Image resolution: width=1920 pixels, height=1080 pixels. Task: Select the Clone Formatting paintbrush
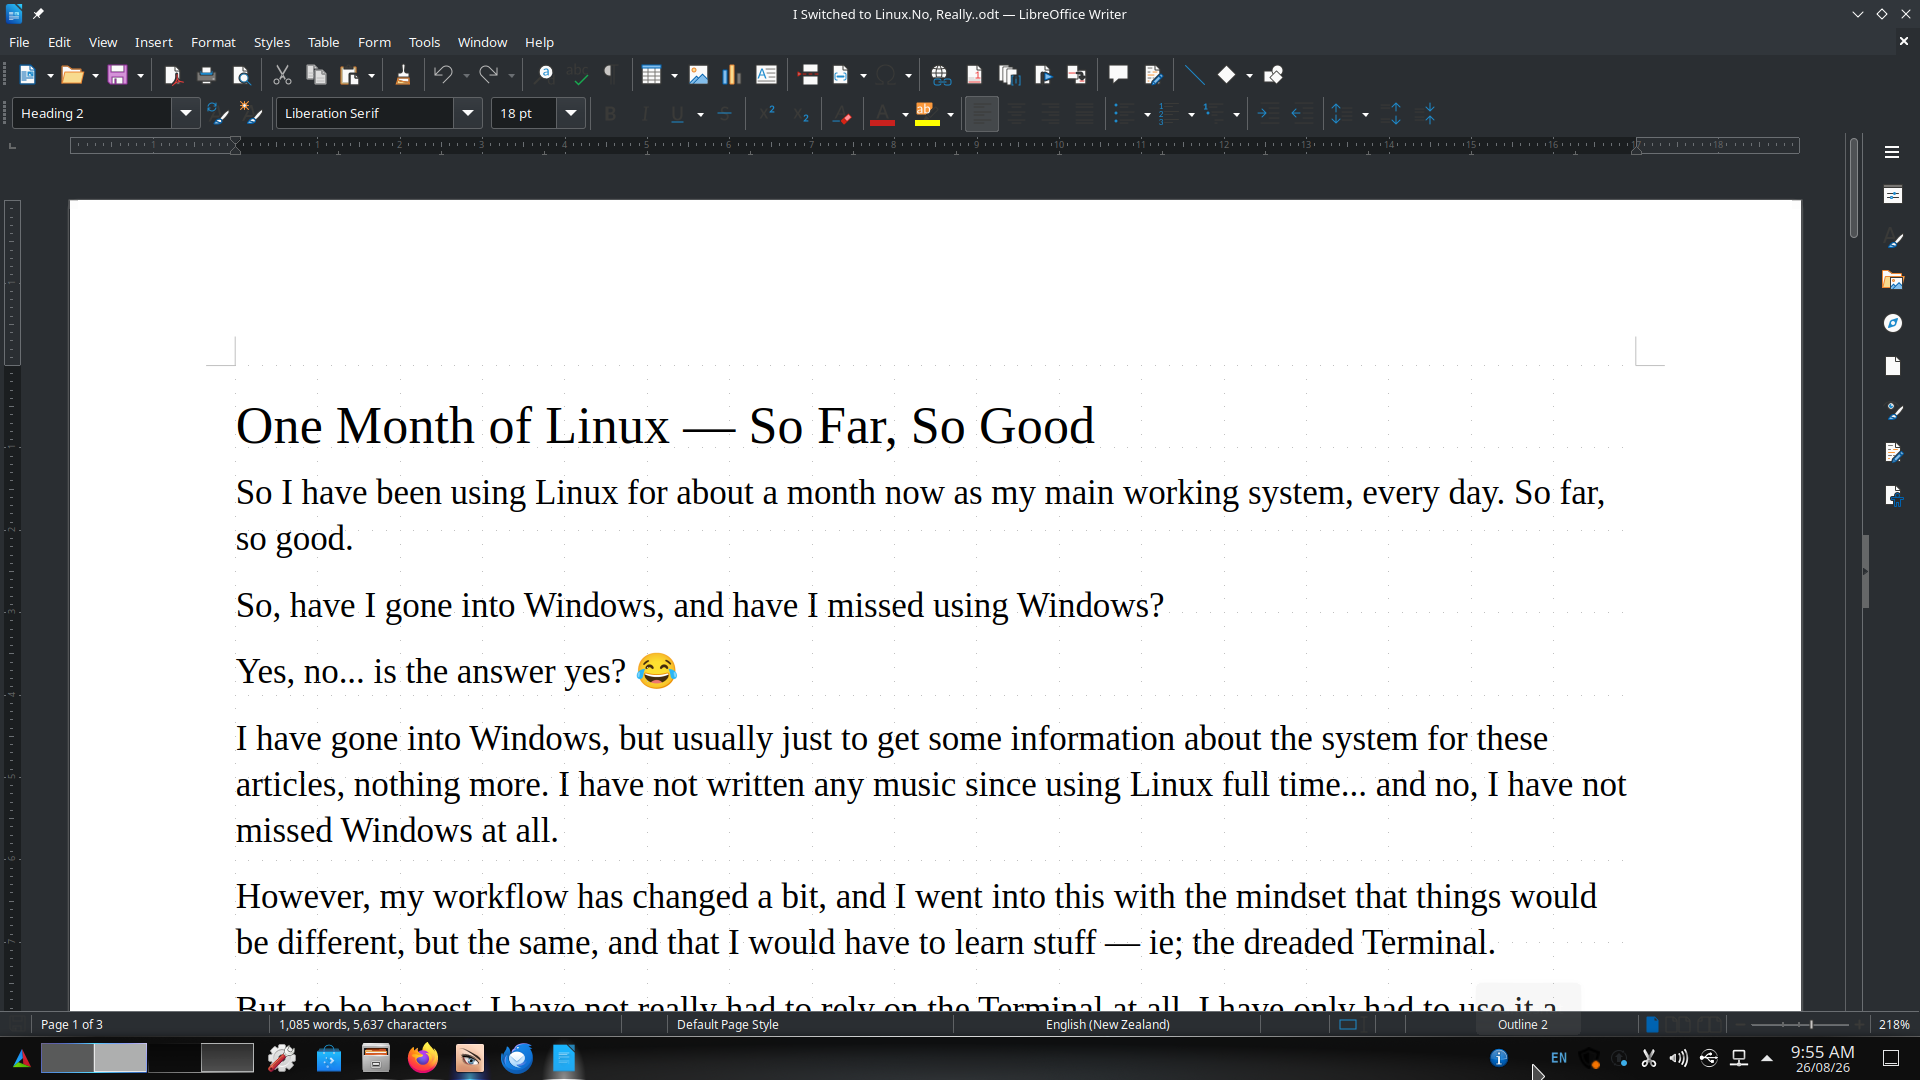click(x=403, y=75)
